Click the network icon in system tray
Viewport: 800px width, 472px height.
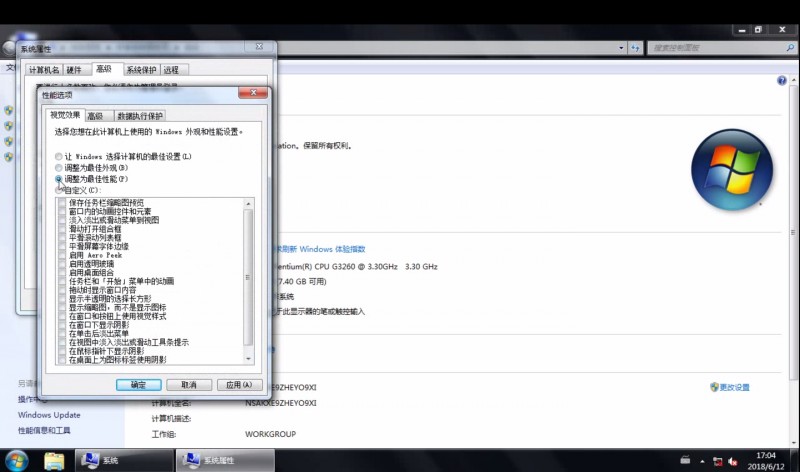coord(717,461)
